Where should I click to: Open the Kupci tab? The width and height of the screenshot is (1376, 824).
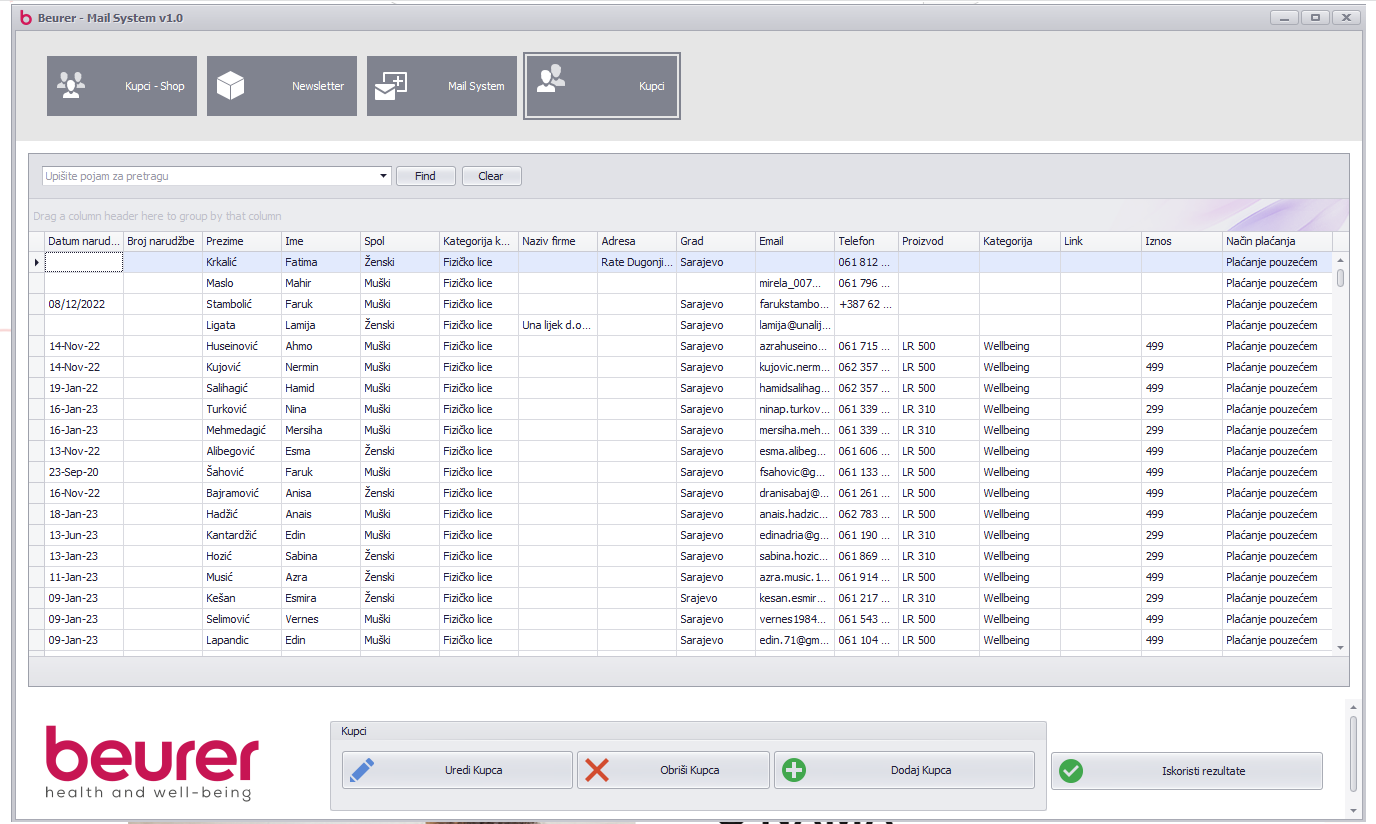pos(601,86)
